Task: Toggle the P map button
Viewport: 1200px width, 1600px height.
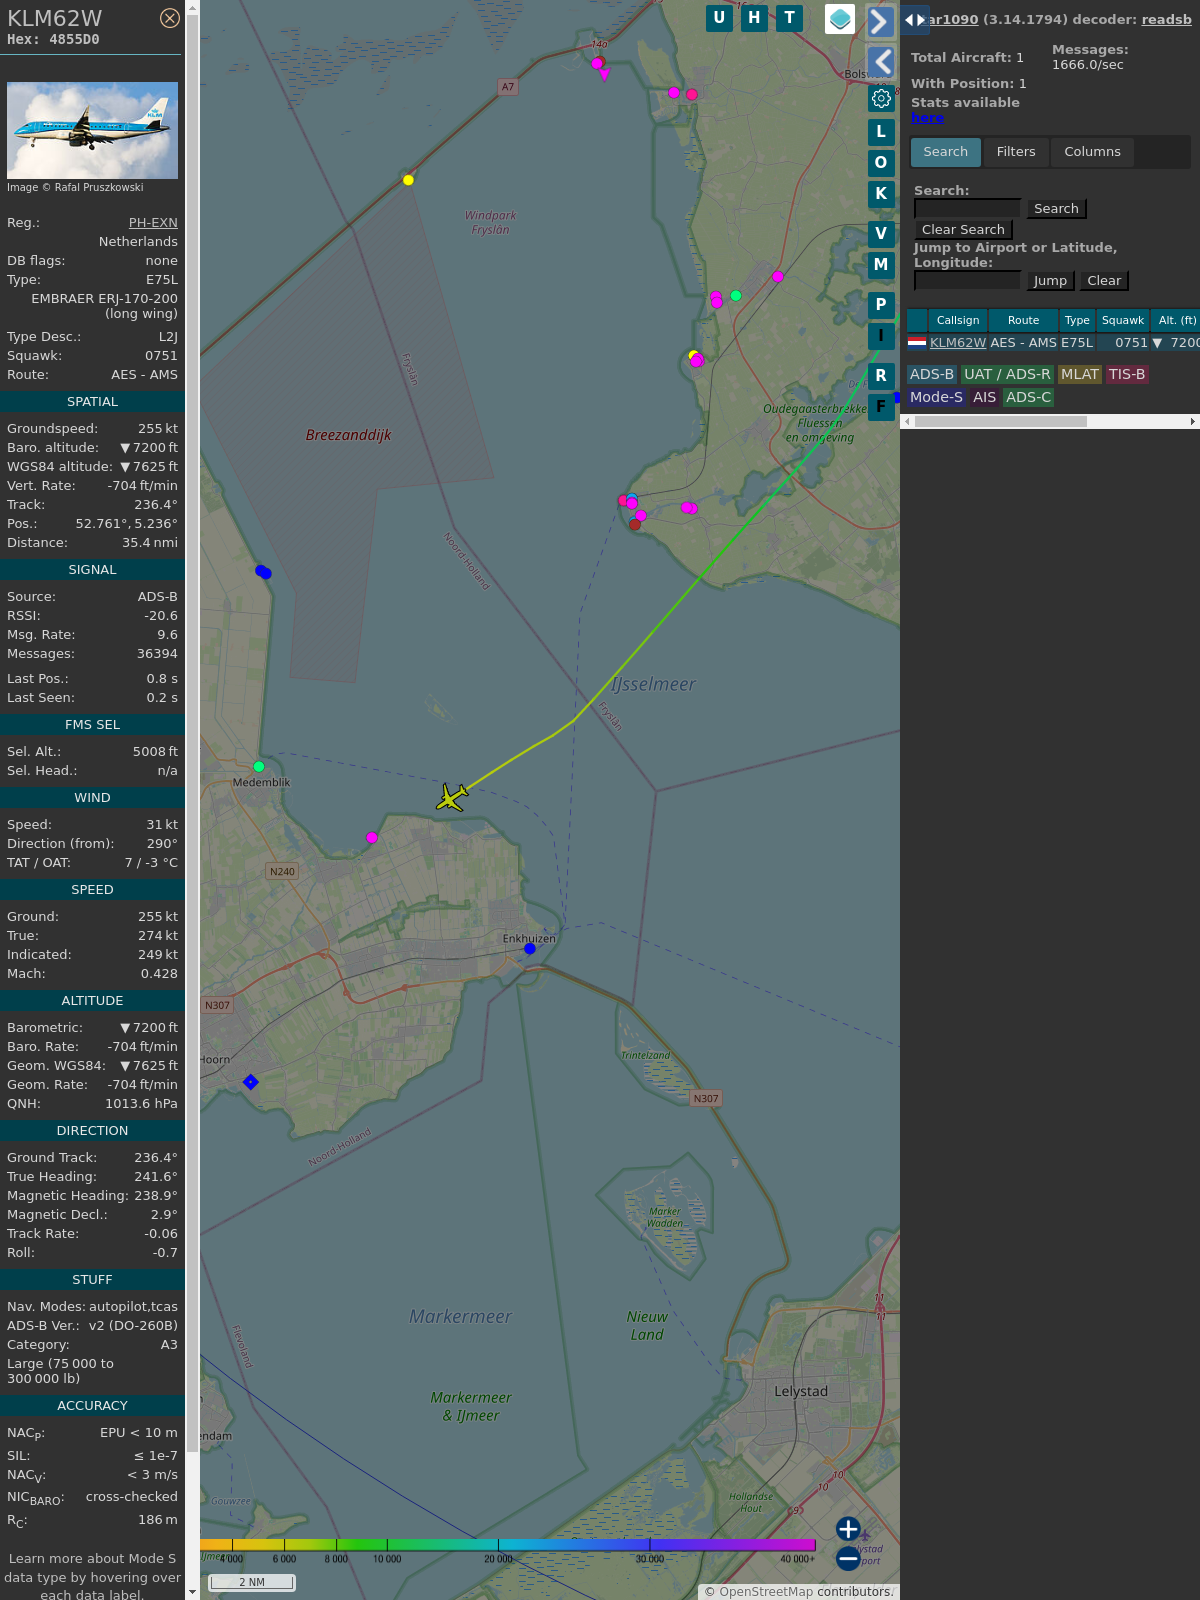Action: 881,304
